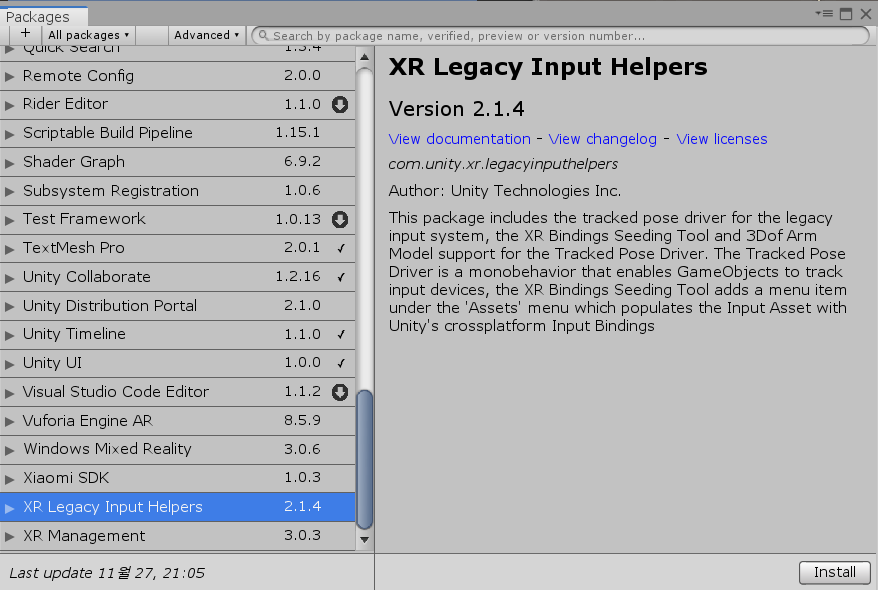Image resolution: width=878 pixels, height=590 pixels.
Task: Click Author: Unity Technologies Inc. text
Action: (505, 191)
